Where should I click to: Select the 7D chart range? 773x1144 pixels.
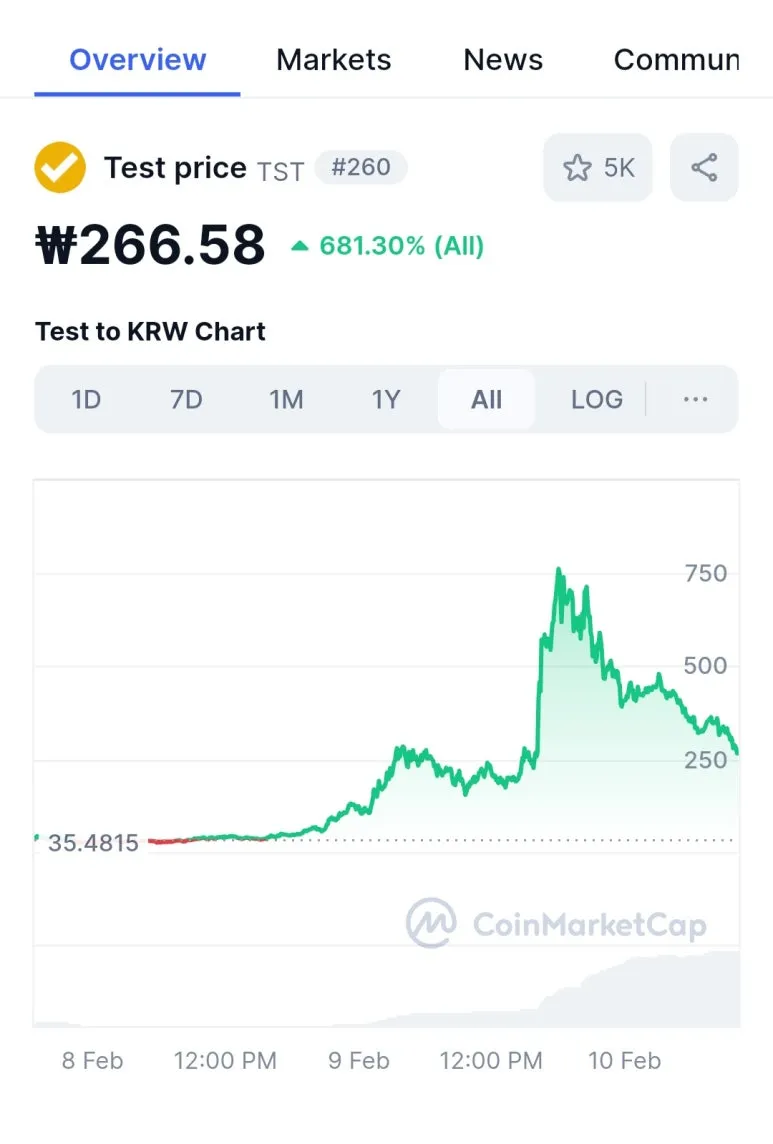pyautogui.click(x=186, y=399)
